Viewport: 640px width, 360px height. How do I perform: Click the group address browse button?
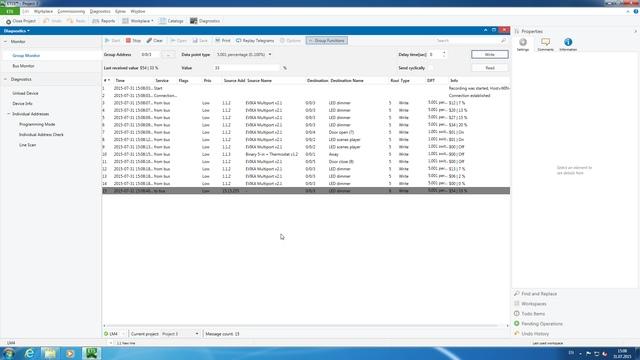tap(168, 54)
